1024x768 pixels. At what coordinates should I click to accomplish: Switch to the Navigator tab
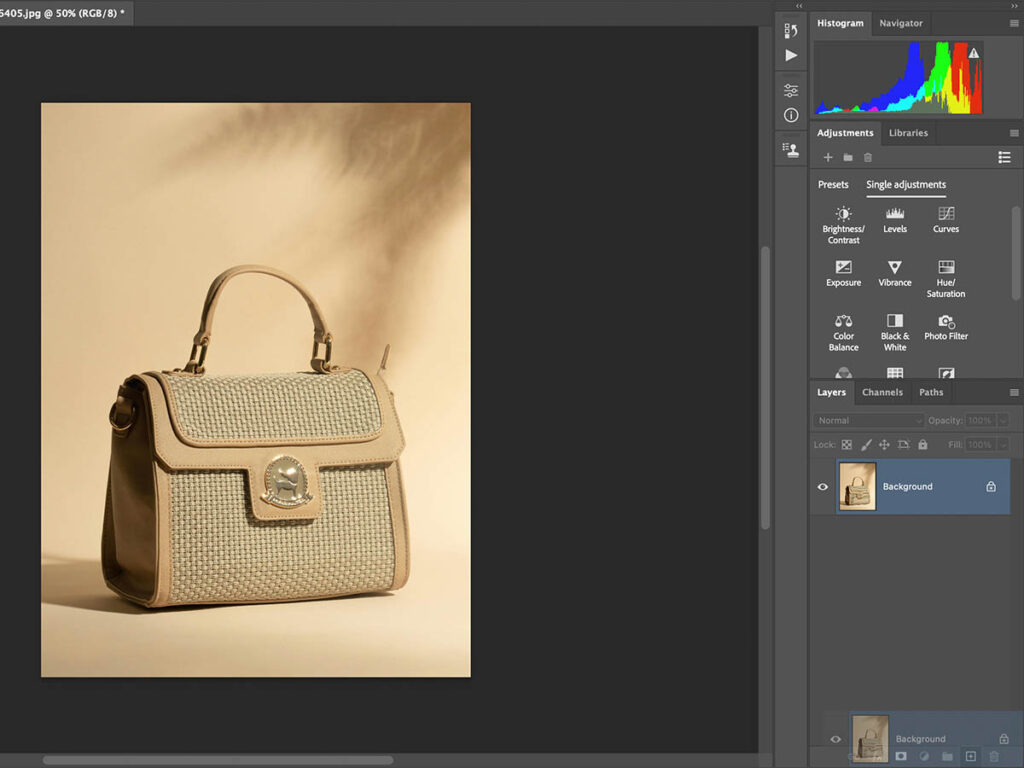click(x=901, y=24)
